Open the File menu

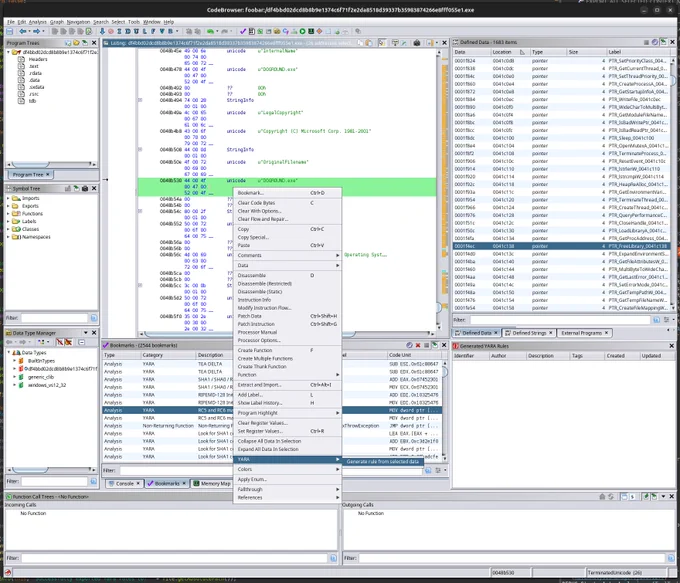pos(11,22)
